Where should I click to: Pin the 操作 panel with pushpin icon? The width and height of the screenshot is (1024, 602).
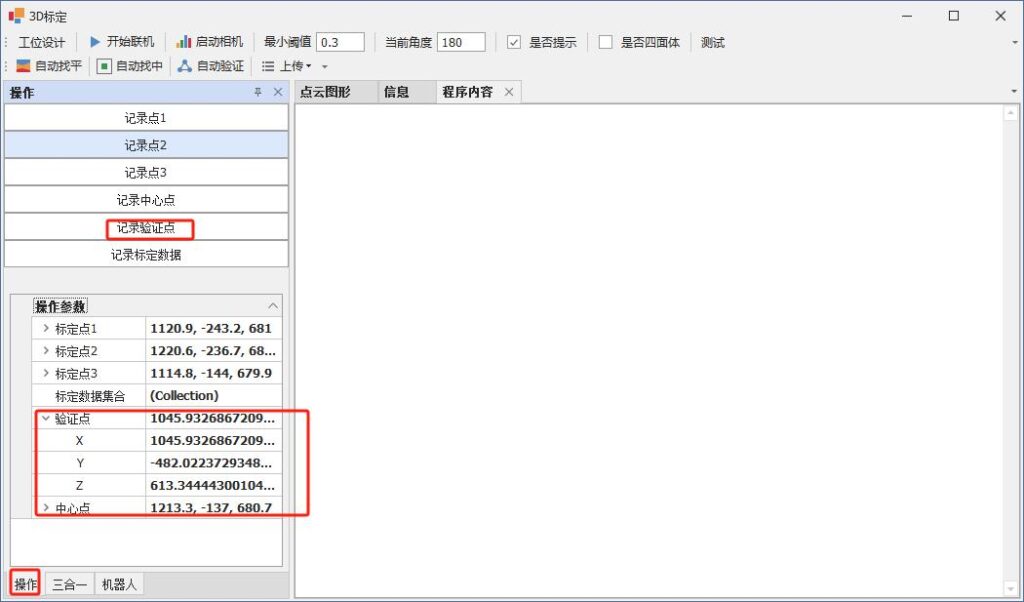pyautogui.click(x=257, y=92)
